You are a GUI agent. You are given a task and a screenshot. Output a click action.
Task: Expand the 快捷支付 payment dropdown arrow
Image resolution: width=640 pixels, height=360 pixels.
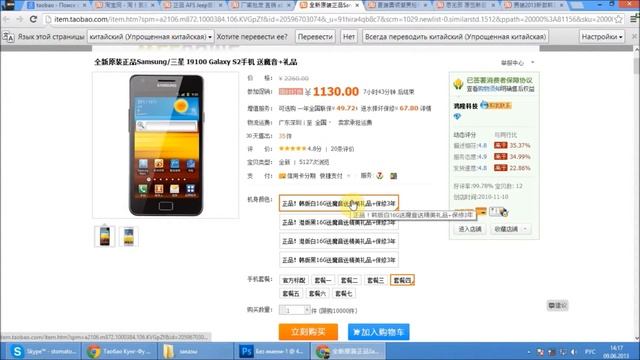(x=349, y=176)
